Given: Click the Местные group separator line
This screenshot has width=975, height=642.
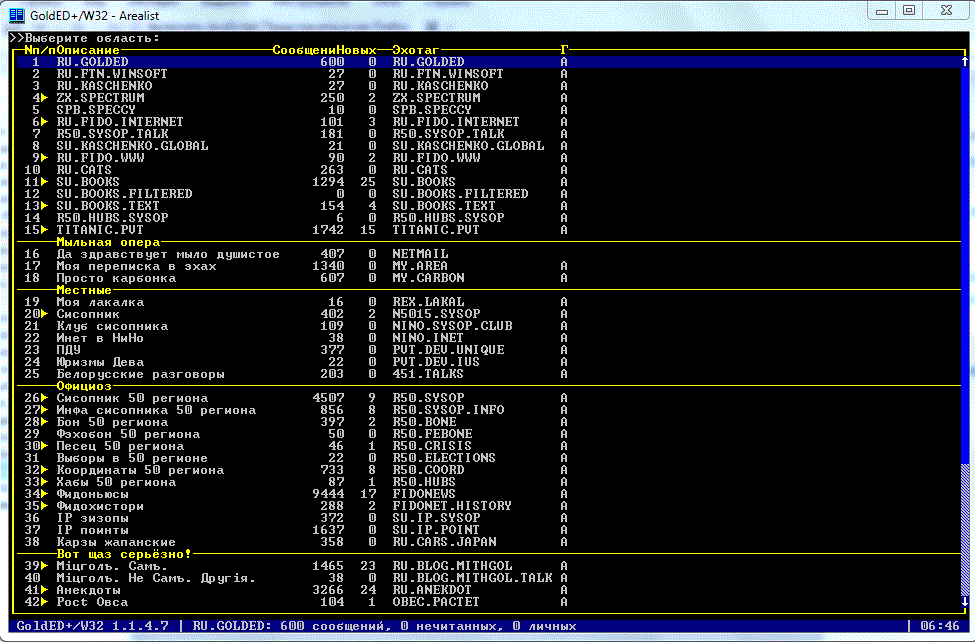Looking at the screenshot, I should 84,290.
